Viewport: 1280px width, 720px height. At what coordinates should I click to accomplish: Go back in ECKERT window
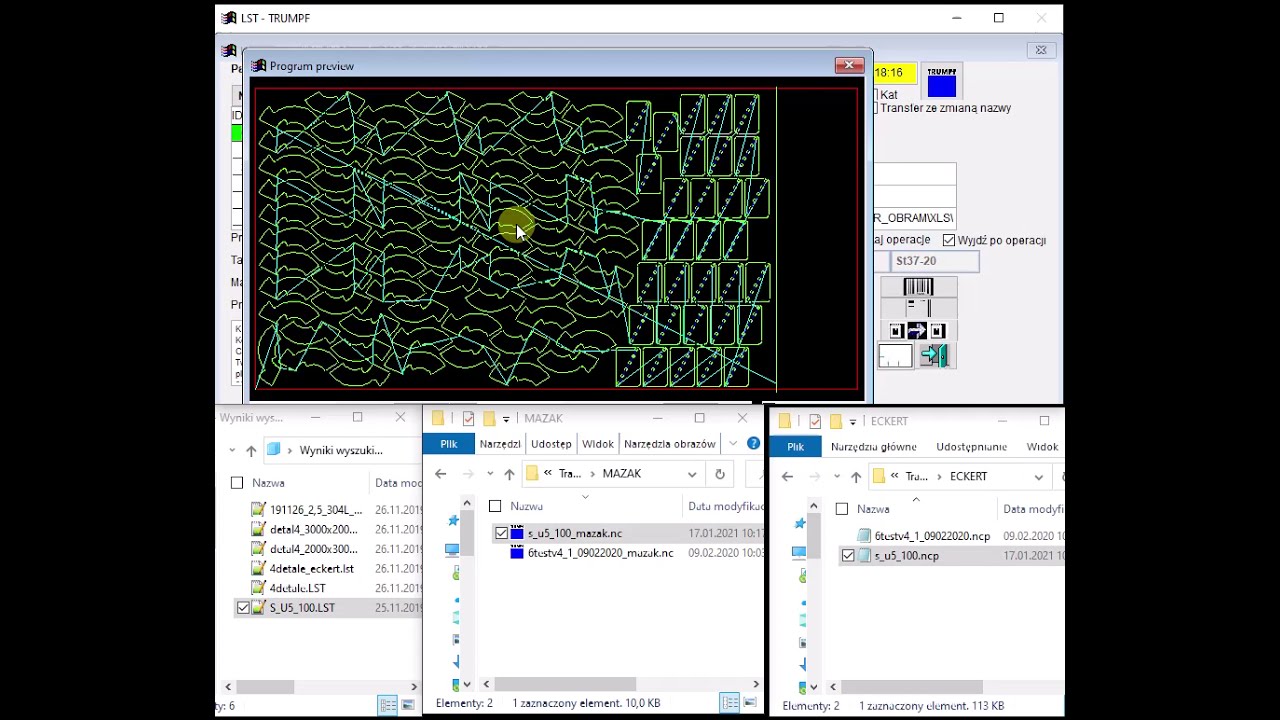[788, 477]
